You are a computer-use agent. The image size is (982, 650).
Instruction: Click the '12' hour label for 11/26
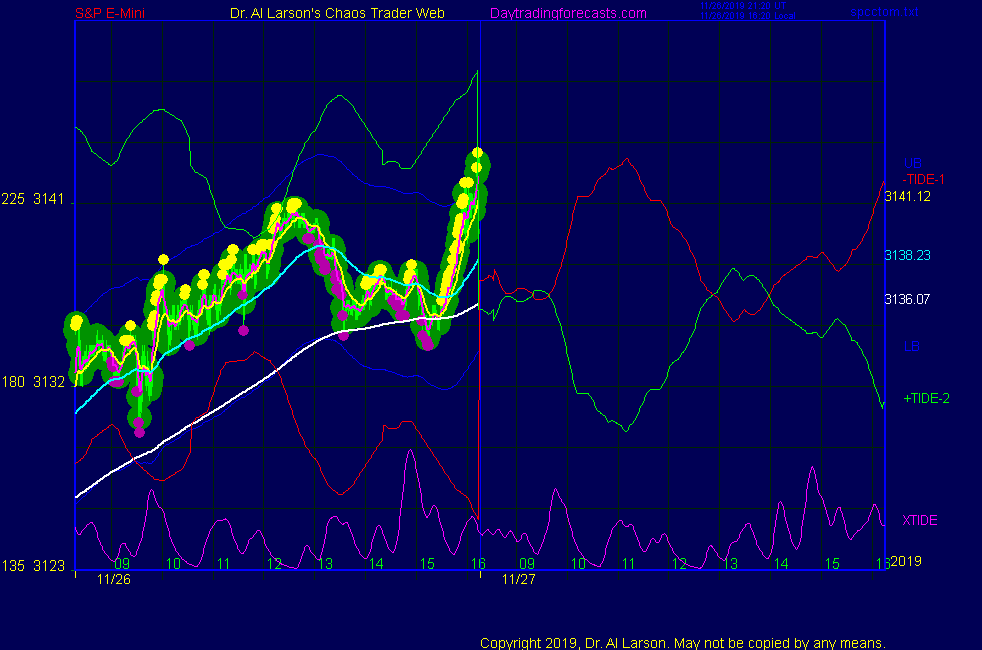pos(274,564)
